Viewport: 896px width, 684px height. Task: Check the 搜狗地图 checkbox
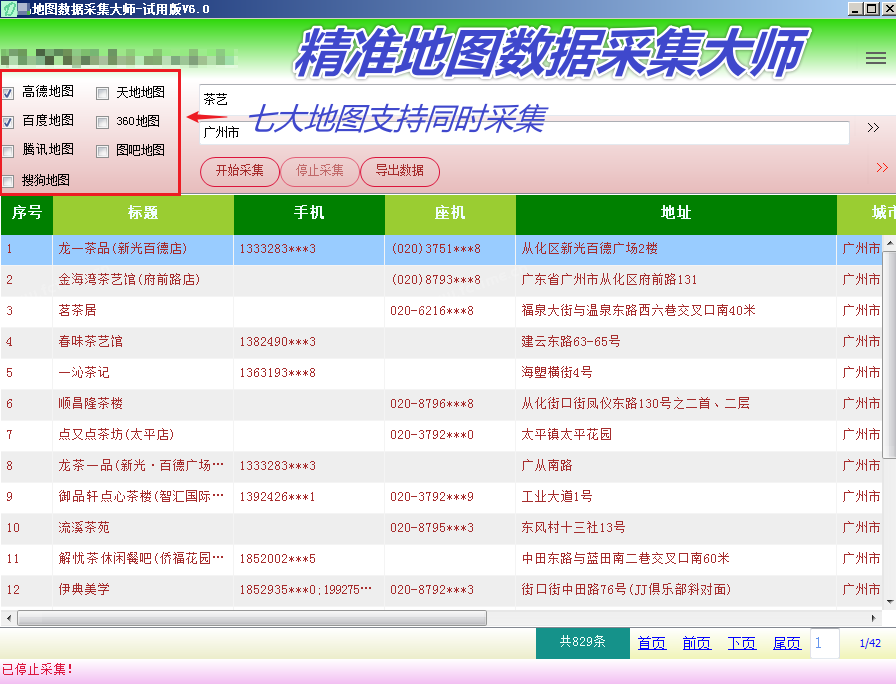pos(9,182)
